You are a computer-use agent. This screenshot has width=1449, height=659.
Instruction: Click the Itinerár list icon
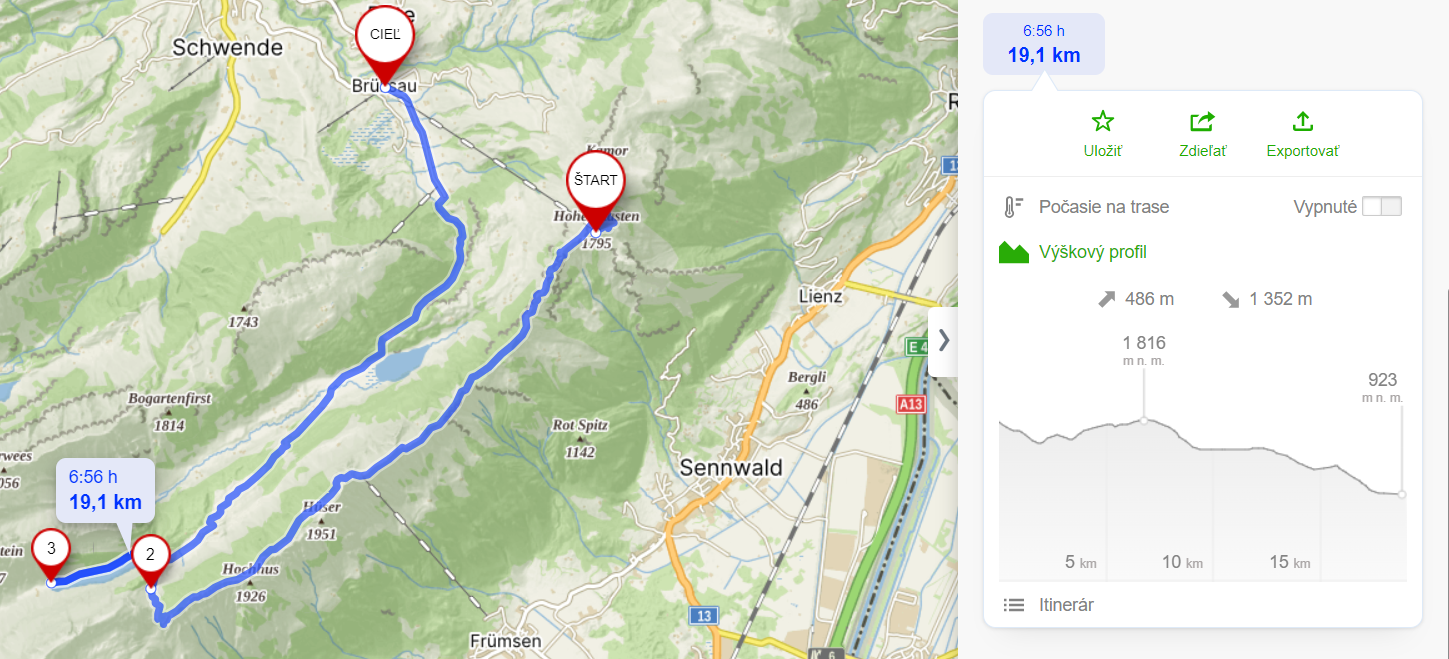click(1014, 605)
